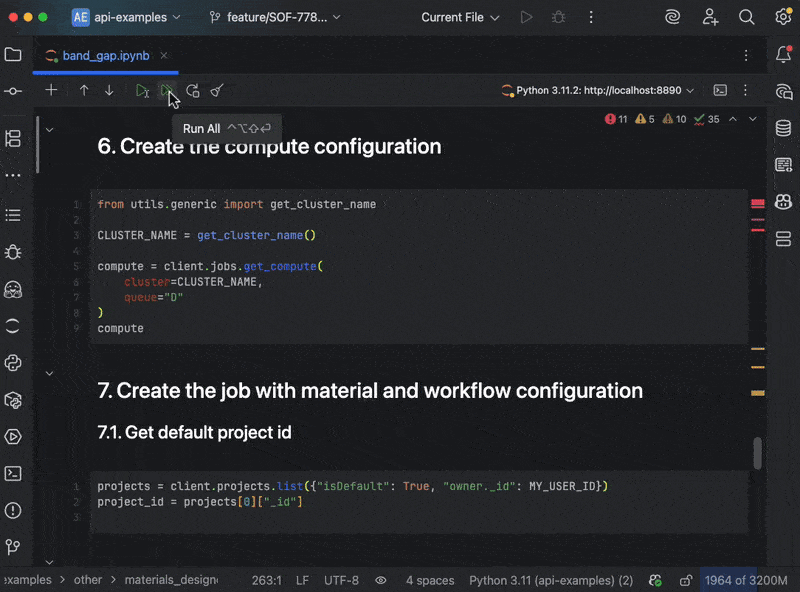Close the band_gap.ipynb tab
The height and width of the screenshot is (592, 800).
pos(164,56)
